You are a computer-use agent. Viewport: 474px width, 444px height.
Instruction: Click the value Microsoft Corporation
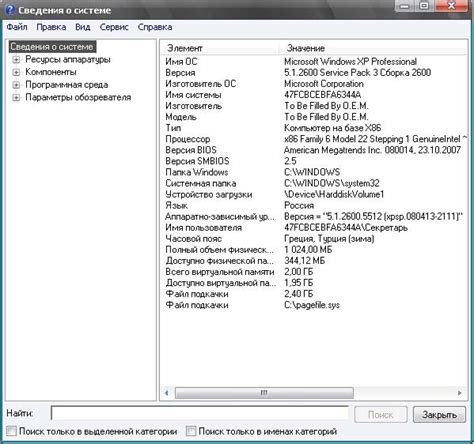pyautogui.click(x=324, y=84)
